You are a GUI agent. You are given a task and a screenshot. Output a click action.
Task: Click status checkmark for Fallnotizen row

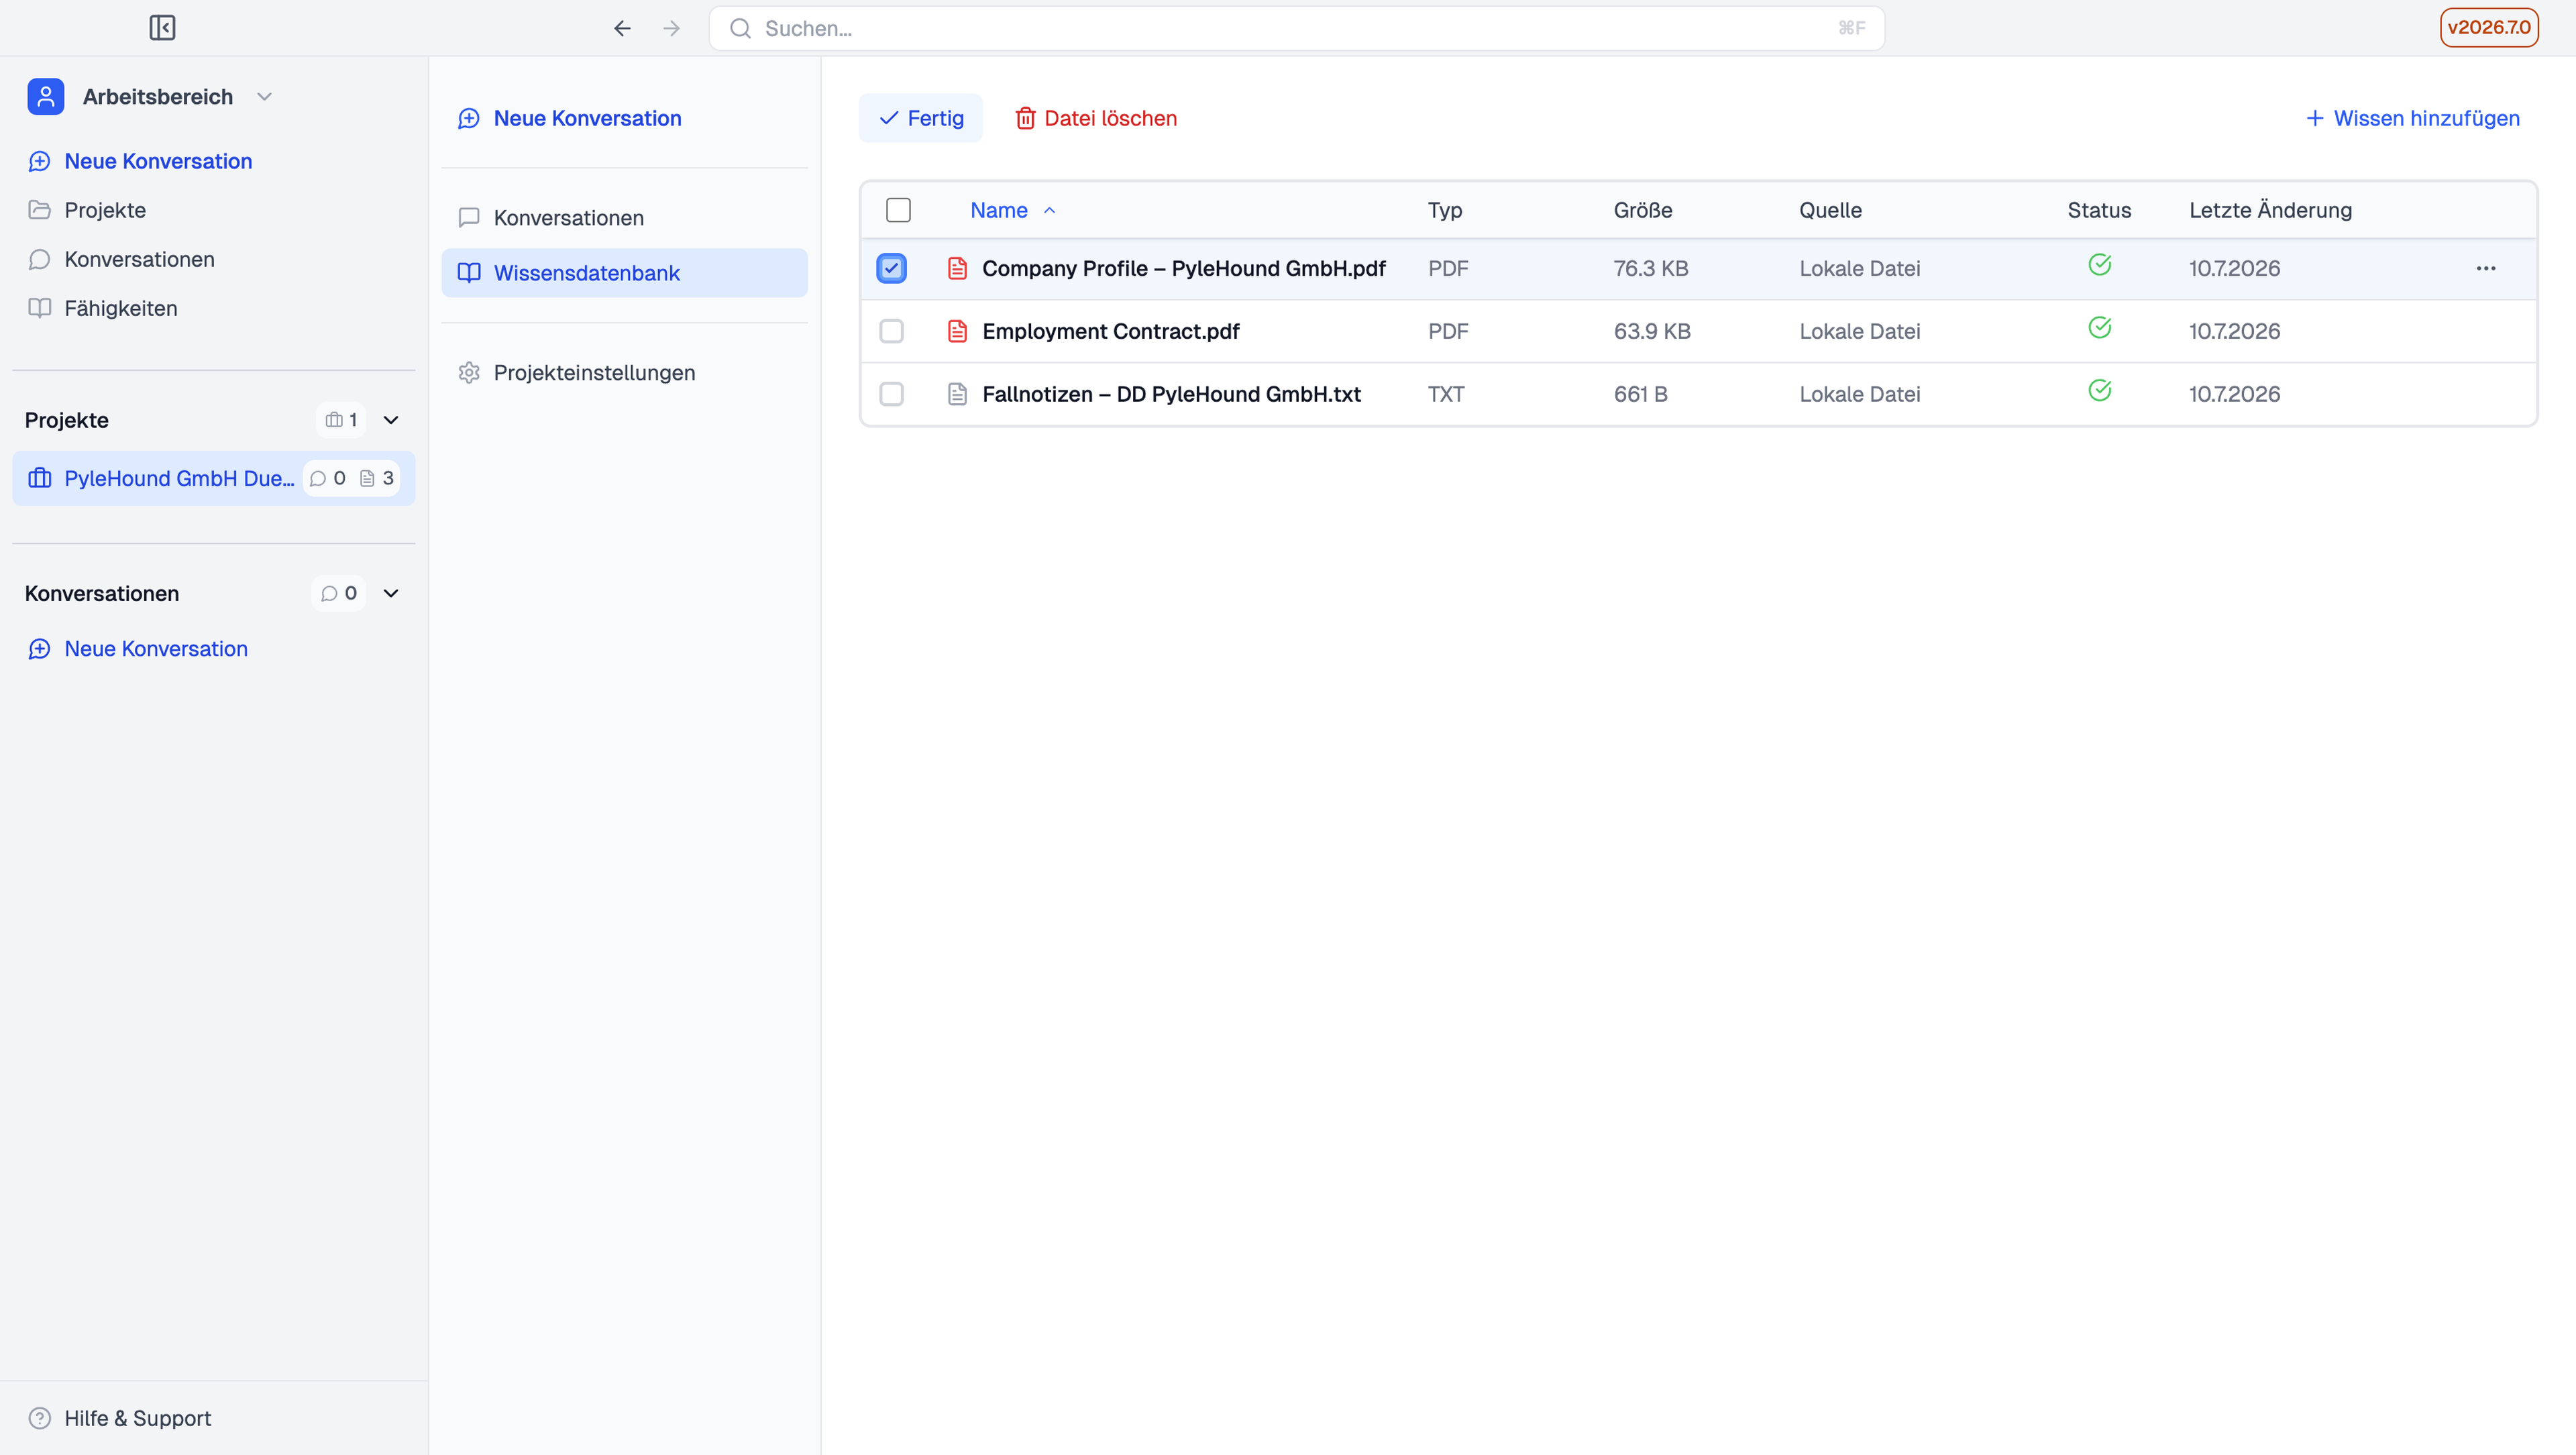point(2100,391)
